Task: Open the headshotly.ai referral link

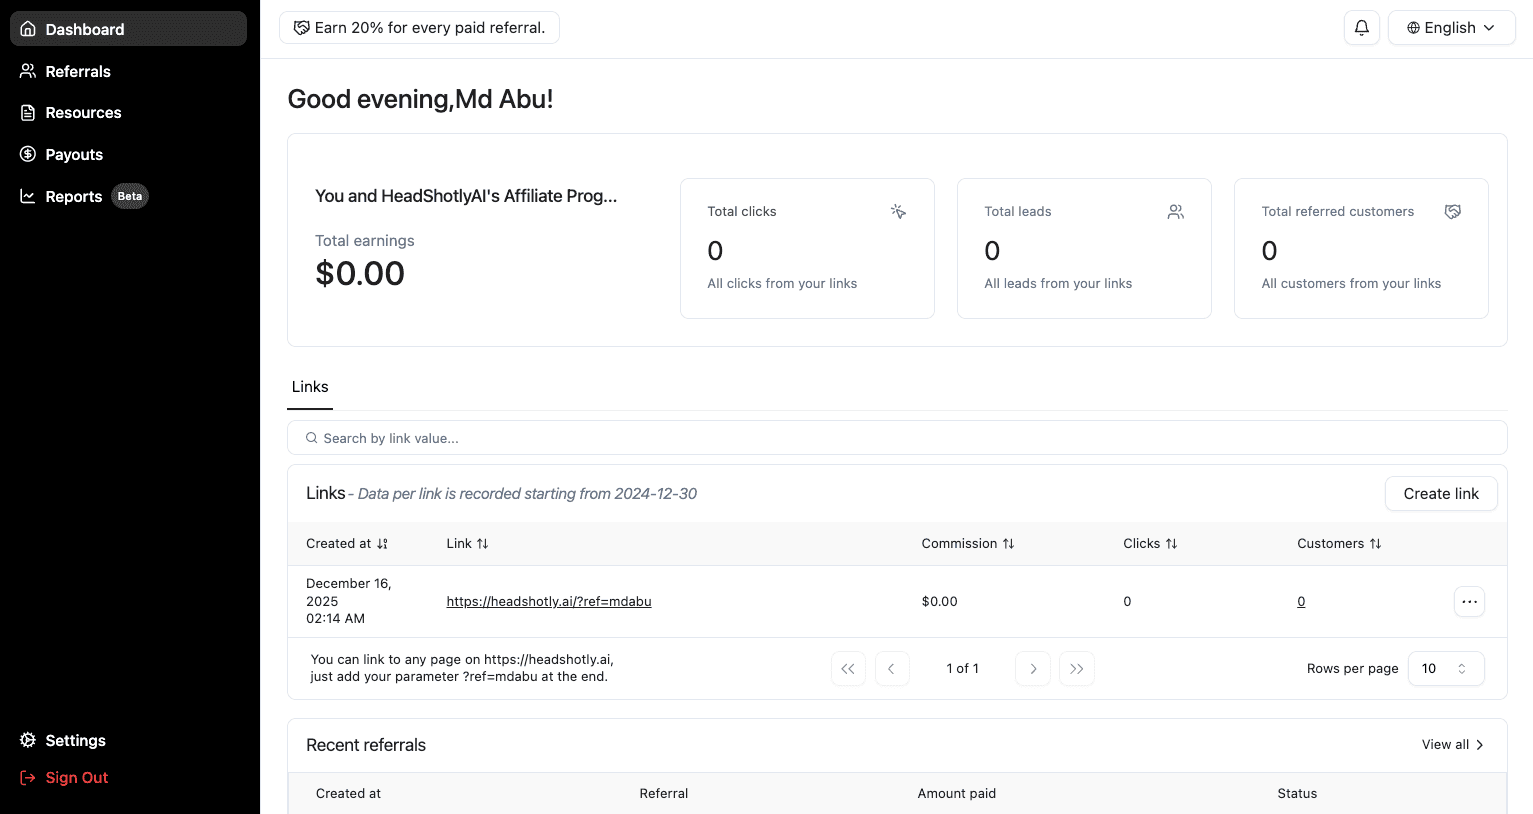Action: pos(548,602)
